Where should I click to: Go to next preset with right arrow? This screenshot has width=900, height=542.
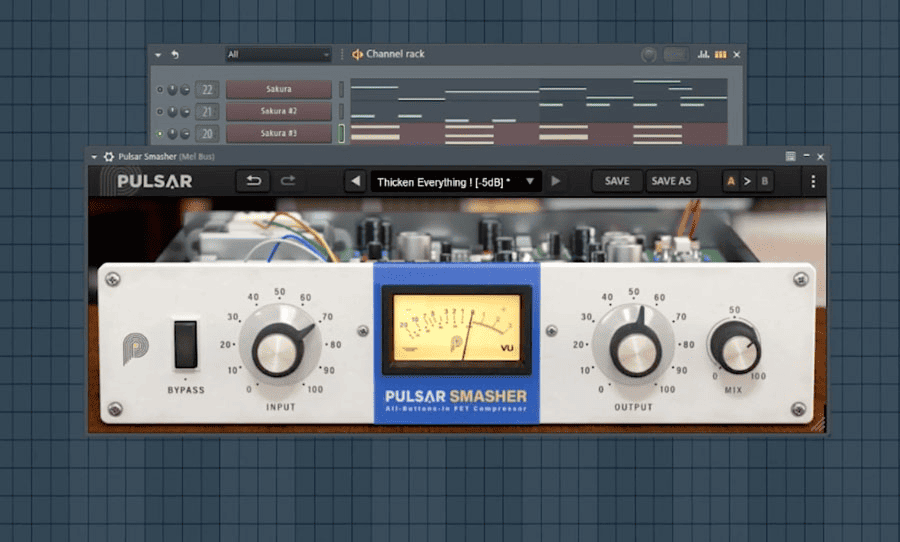[x=555, y=181]
